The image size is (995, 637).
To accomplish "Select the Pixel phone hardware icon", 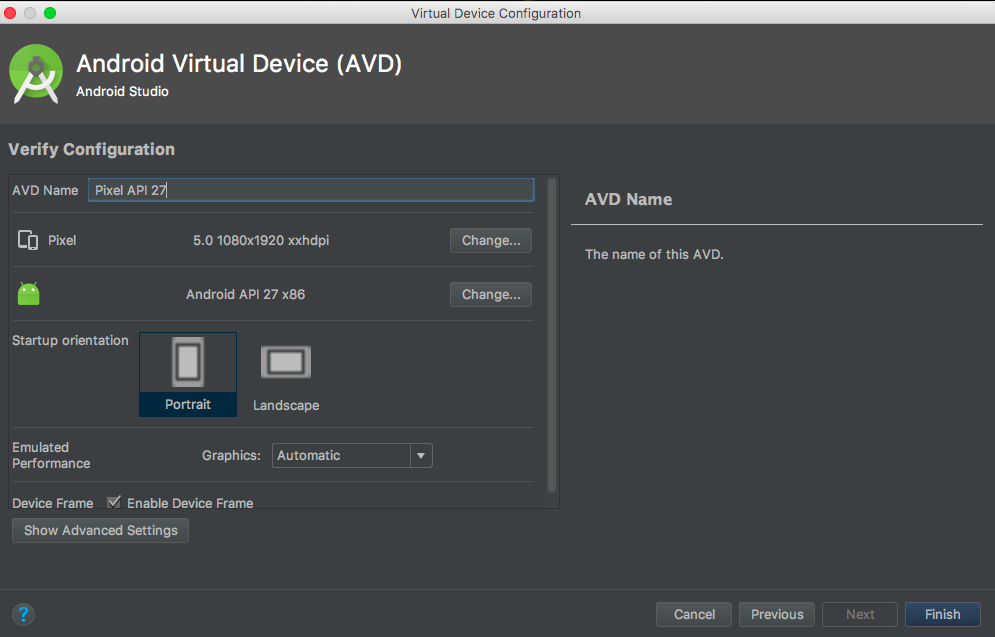I will (x=28, y=240).
